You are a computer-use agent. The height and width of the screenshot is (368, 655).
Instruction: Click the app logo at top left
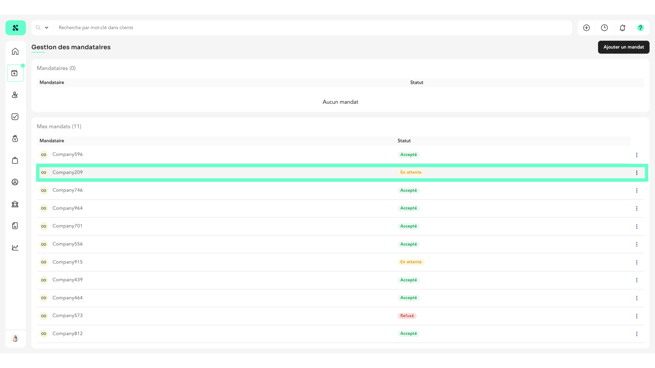pos(15,28)
